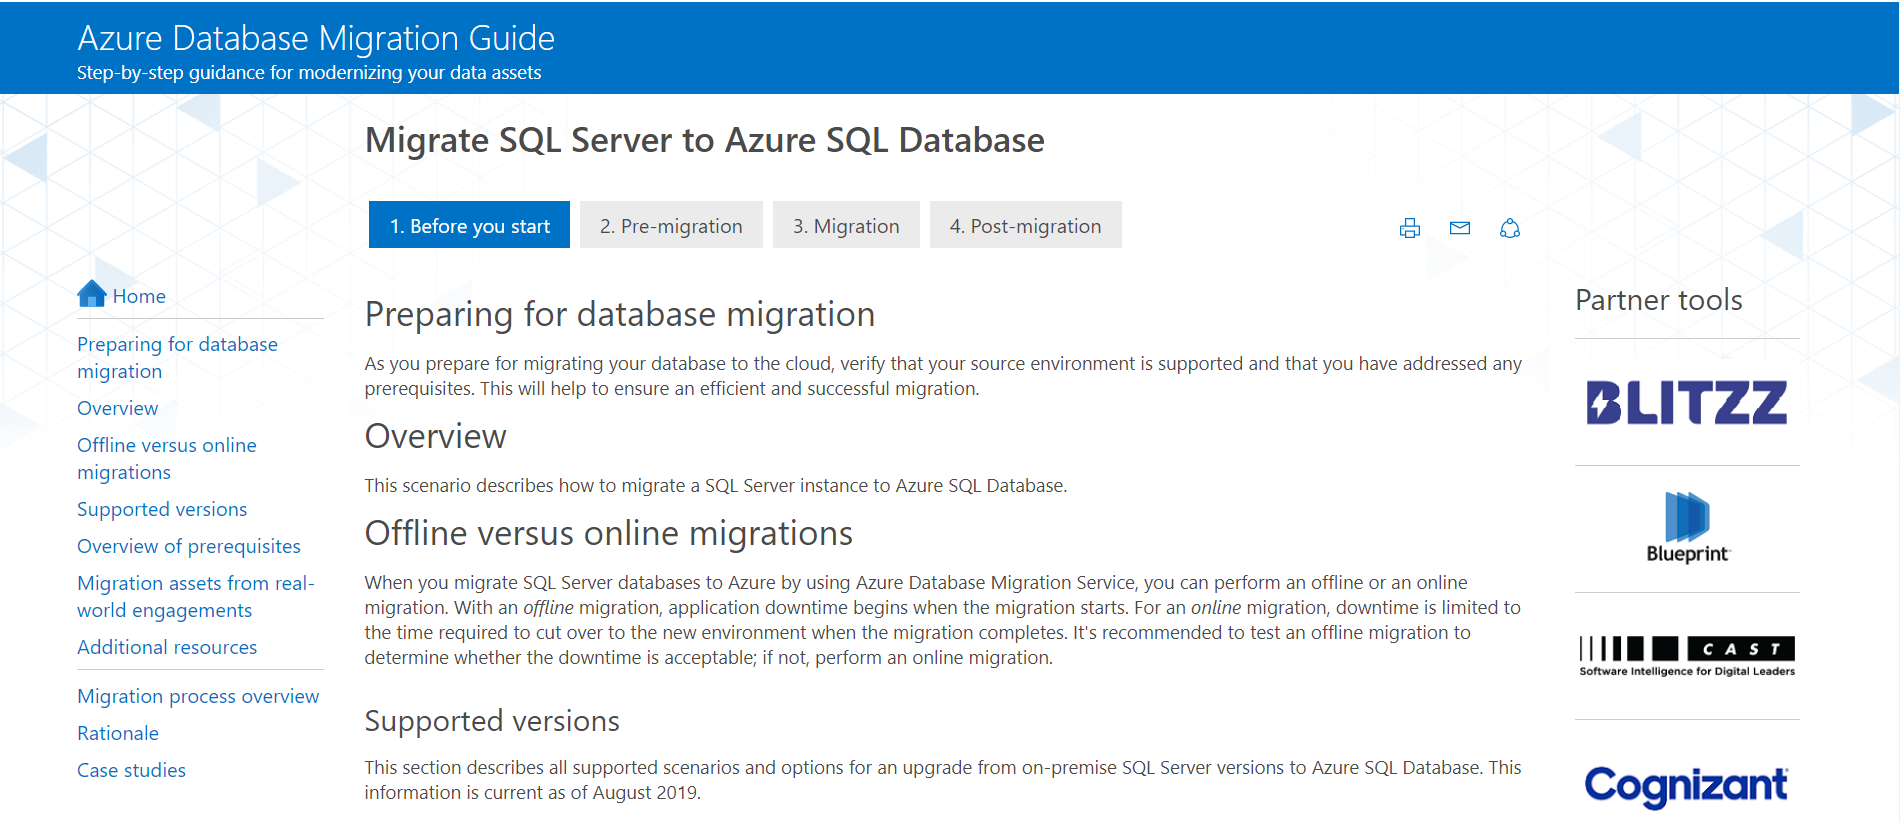Viewport: 1900px width, 822px height.
Task: Click the share icon with three circles
Action: 1509,228
